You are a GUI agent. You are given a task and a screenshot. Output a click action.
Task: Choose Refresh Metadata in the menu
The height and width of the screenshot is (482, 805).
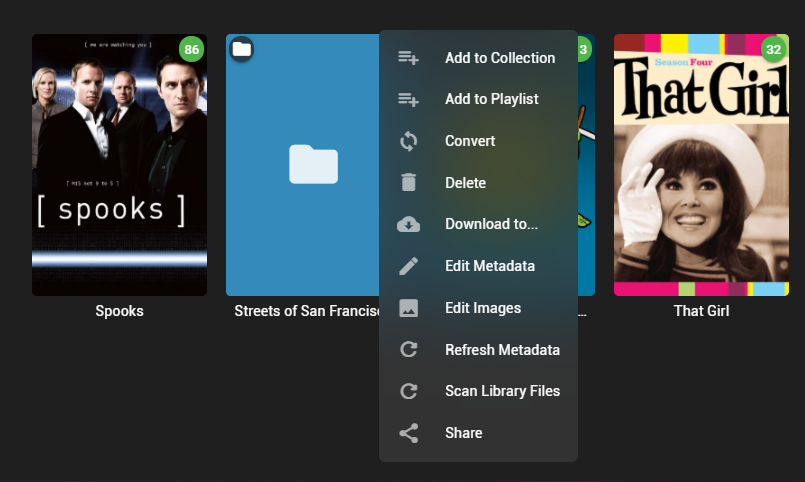[x=478, y=350]
